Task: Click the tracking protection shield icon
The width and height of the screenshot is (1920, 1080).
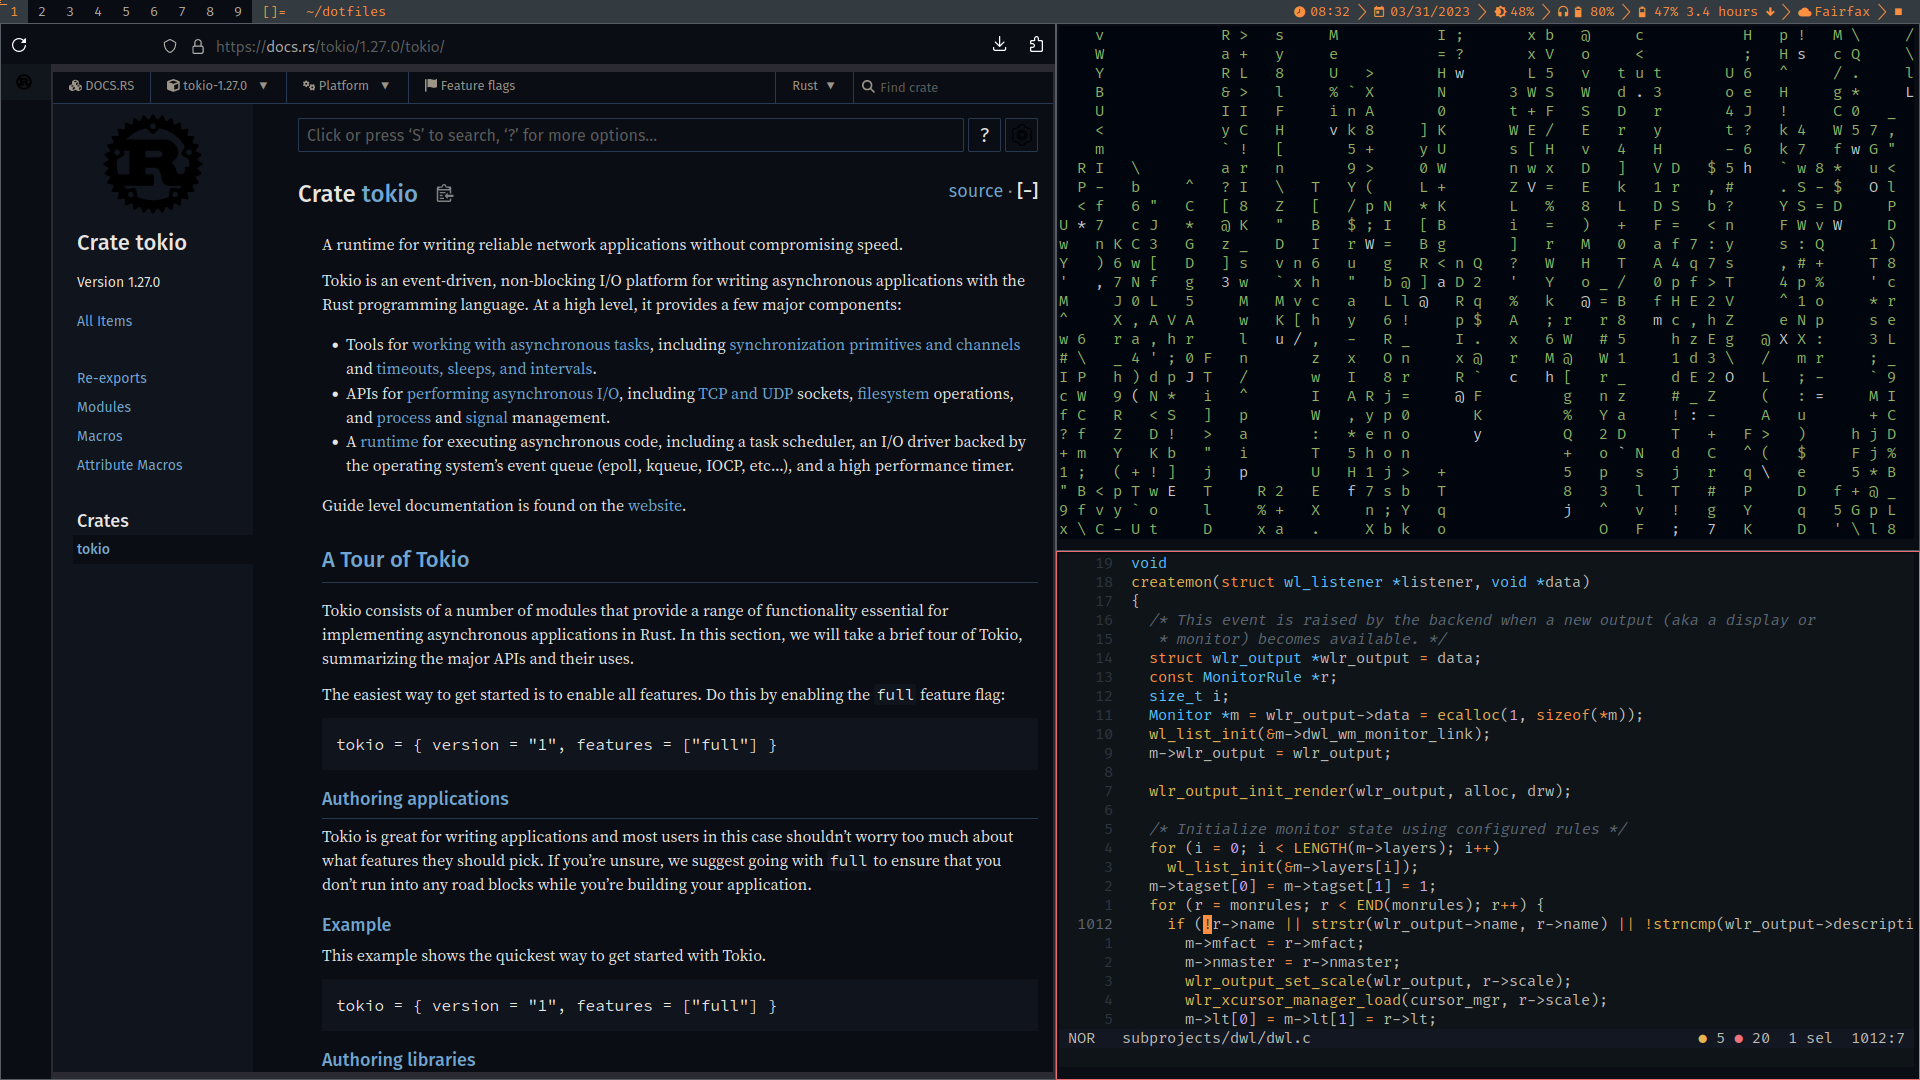Action: [170, 46]
